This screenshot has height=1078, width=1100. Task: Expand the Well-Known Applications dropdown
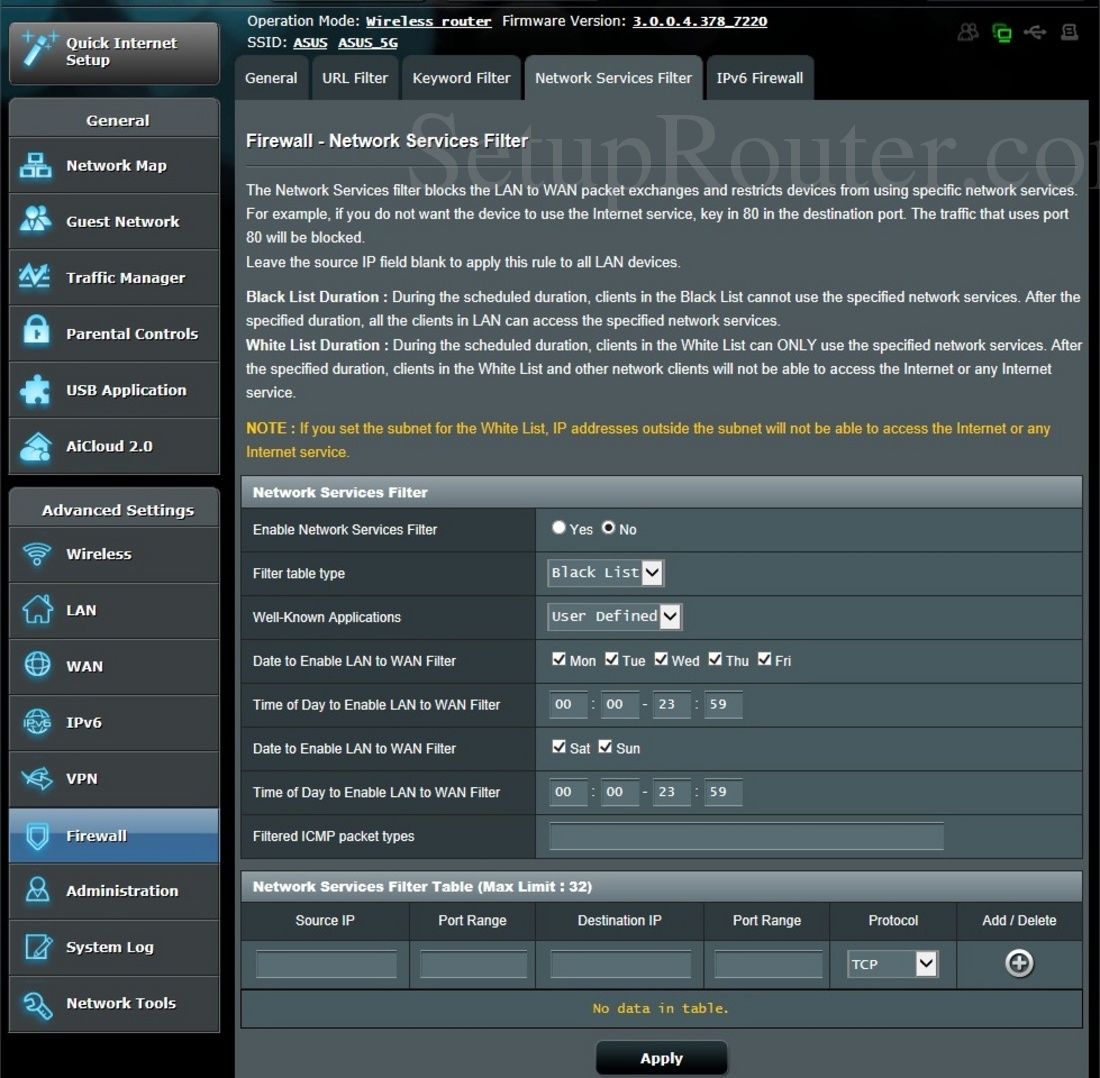(x=615, y=617)
